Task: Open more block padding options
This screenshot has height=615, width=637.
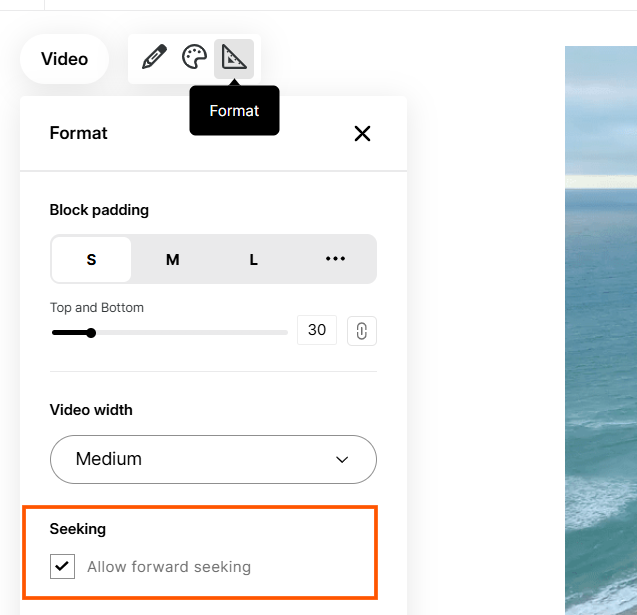Action: (335, 259)
